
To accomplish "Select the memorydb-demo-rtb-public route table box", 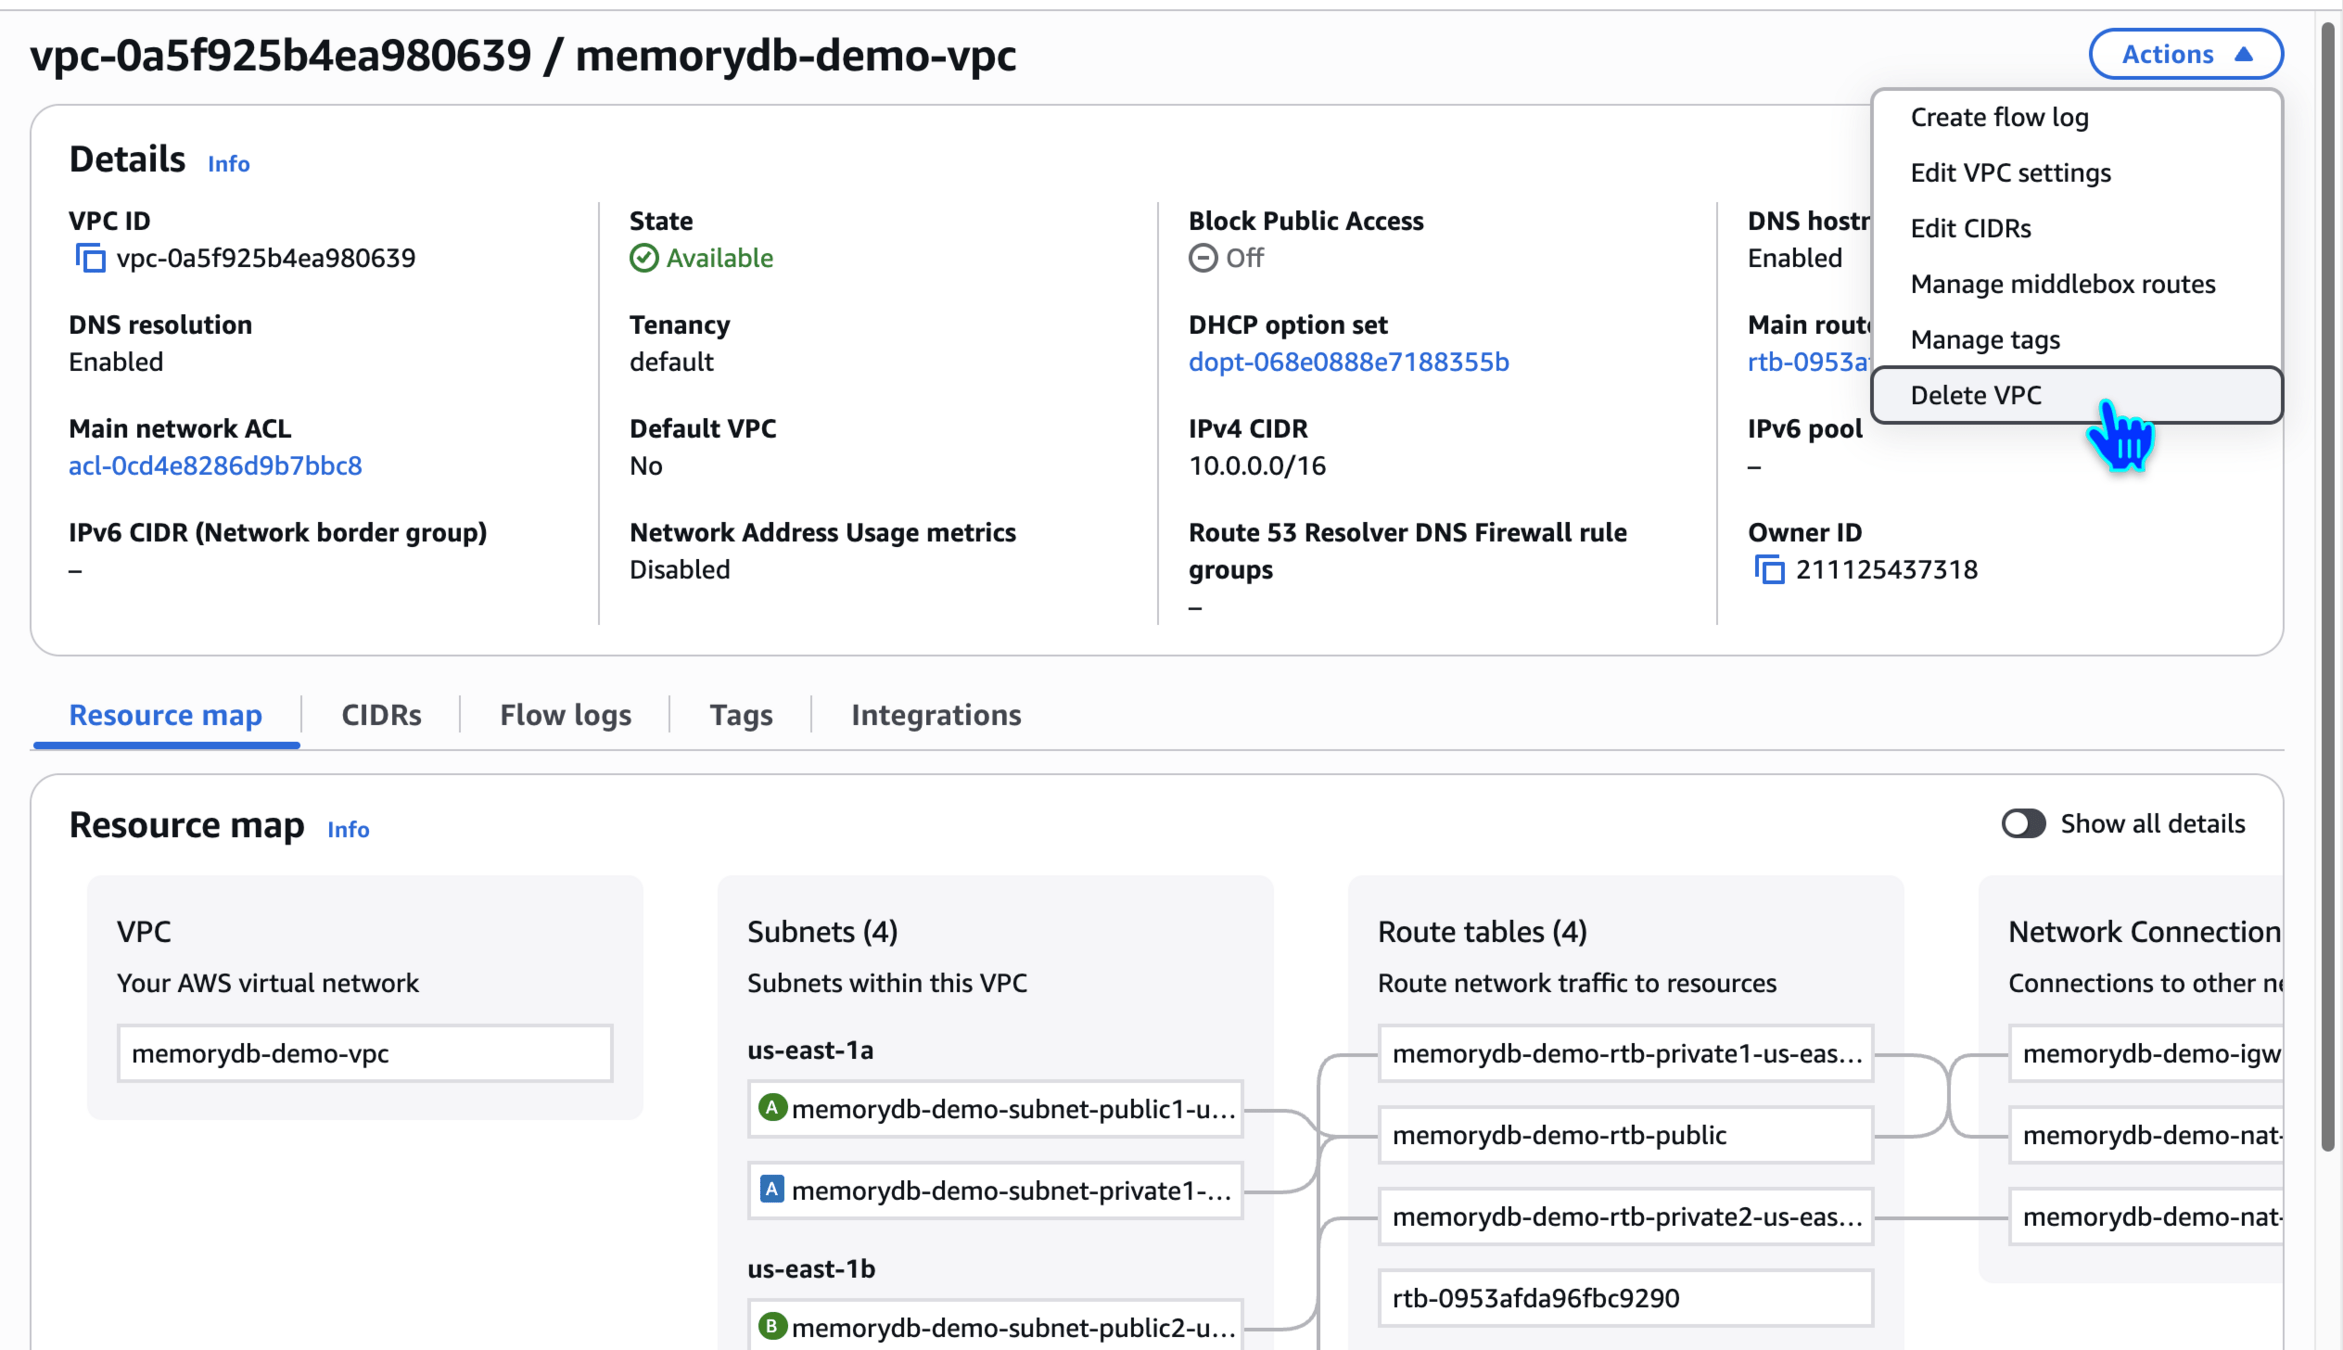I will tap(1624, 1135).
